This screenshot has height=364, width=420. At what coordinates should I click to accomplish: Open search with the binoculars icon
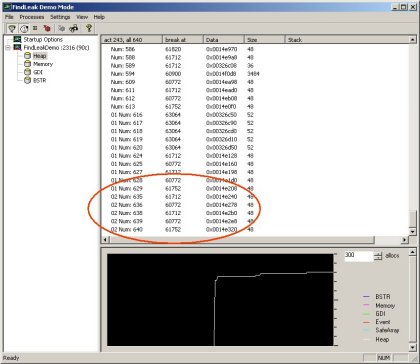tap(74, 29)
